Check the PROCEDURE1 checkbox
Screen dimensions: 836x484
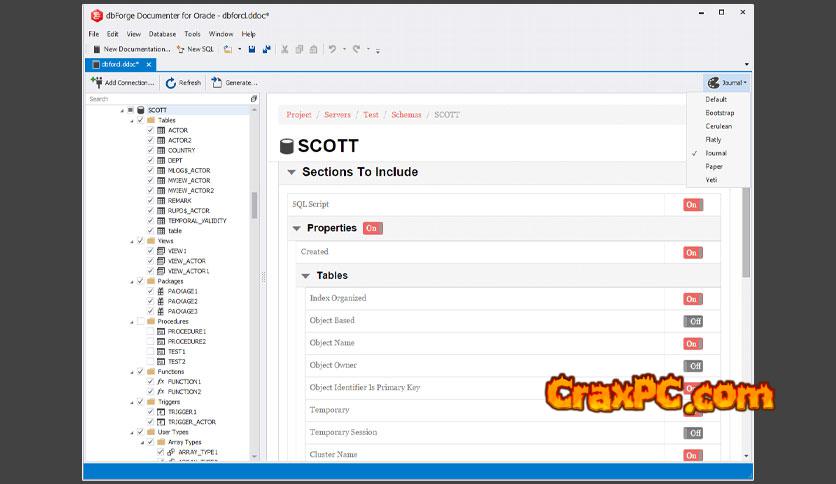150,331
